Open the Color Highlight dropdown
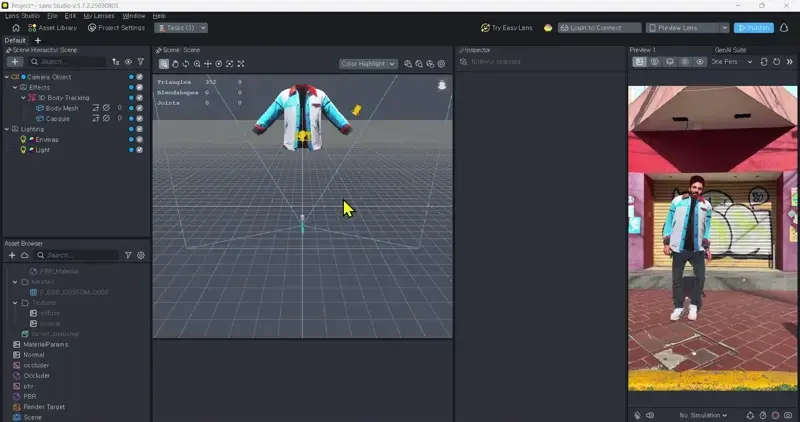Screen dimensions: 800x422 click(x=367, y=64)
